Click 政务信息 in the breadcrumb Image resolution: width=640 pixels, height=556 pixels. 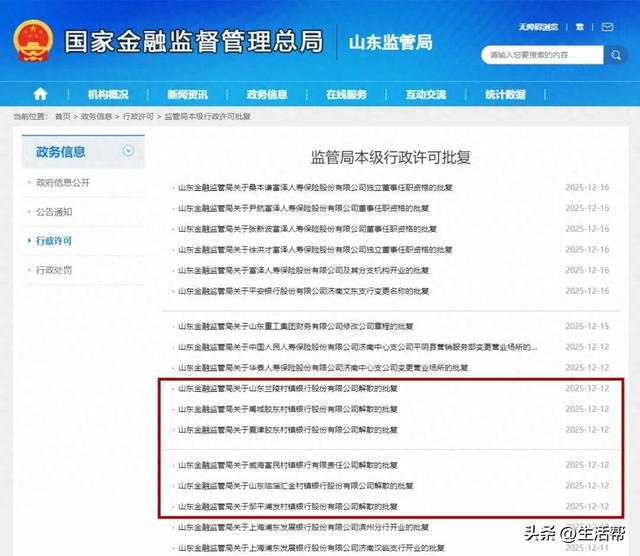[96, 116]
